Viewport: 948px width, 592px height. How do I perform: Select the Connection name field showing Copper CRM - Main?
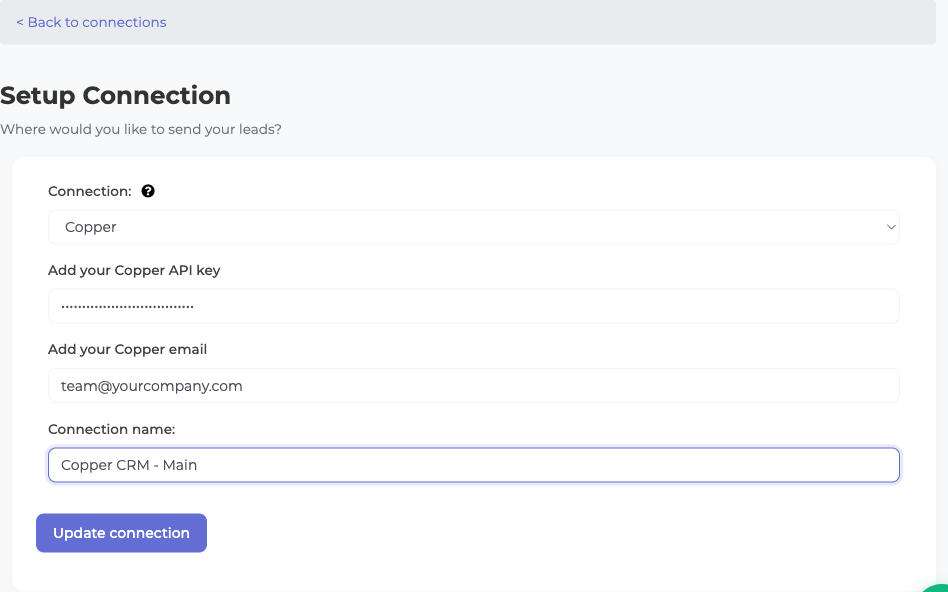tap(474, 464)
